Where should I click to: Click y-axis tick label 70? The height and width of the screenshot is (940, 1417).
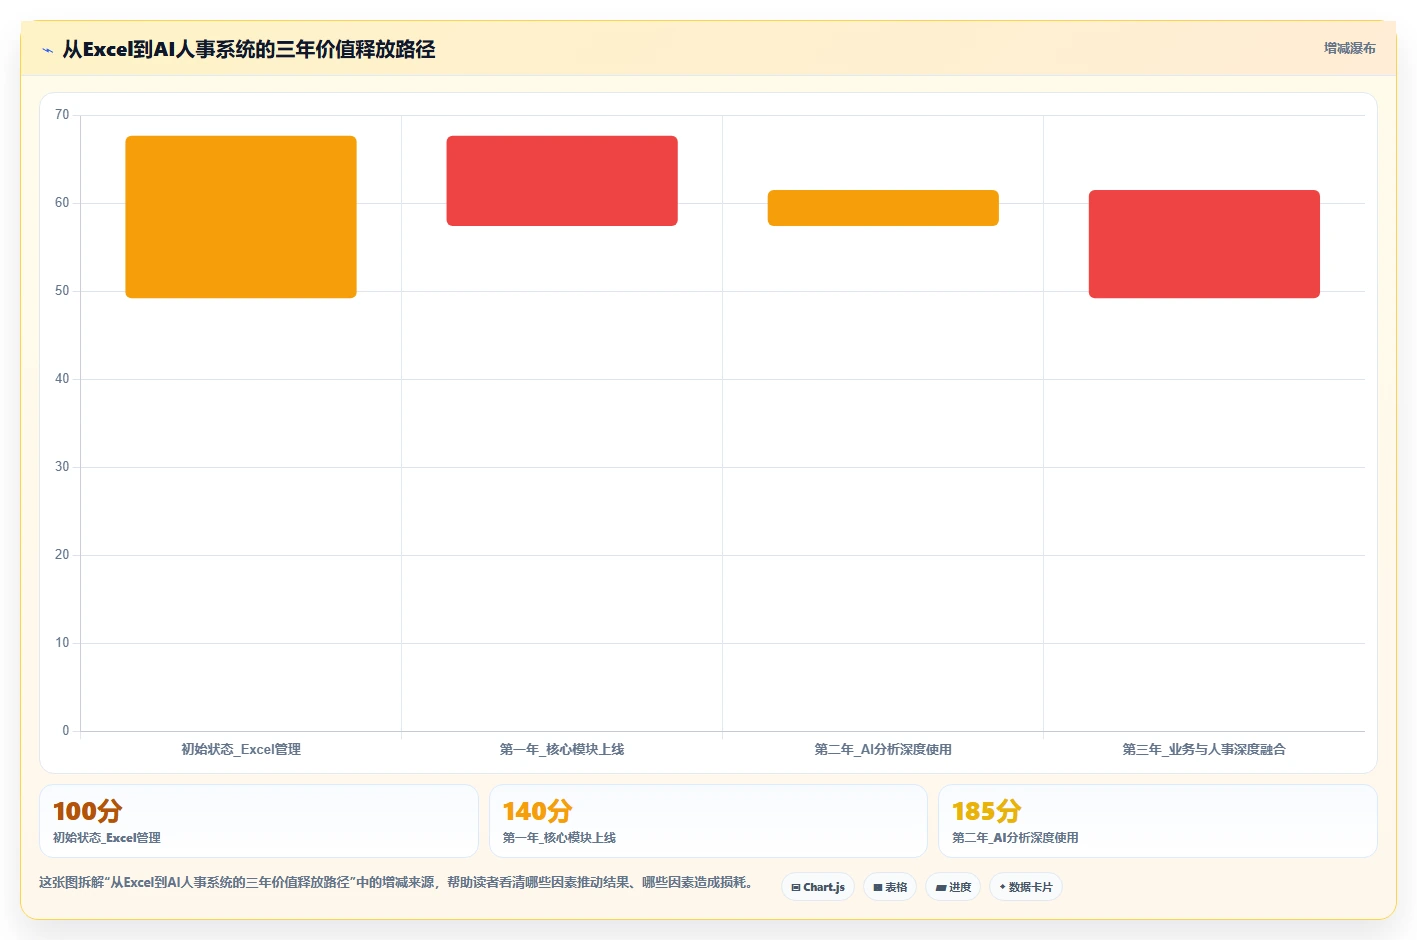[62, 115]
